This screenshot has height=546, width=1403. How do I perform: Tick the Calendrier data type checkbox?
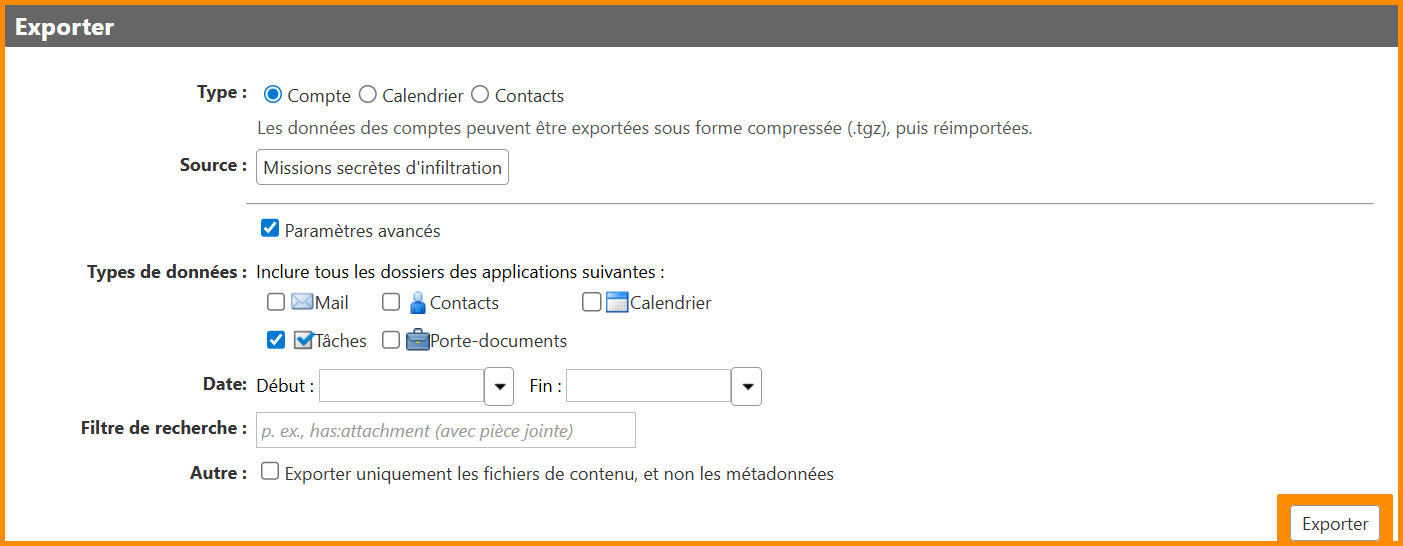pyautogui.click(x=591, y=302)
